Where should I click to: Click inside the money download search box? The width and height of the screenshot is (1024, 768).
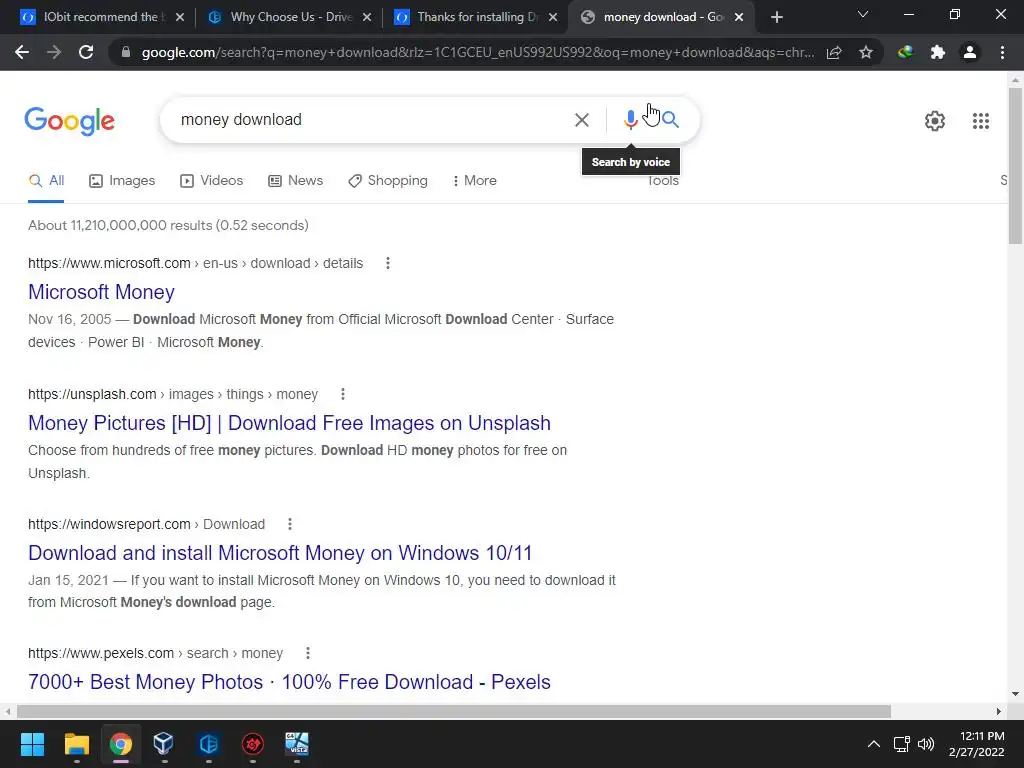pyautogui.click(x=372, y=120)
